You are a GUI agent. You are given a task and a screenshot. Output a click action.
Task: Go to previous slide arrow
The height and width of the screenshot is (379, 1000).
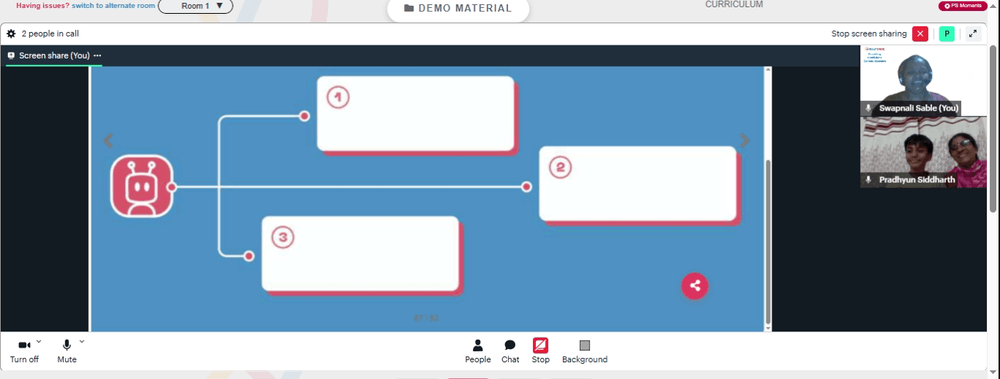(x=108, y=140)
